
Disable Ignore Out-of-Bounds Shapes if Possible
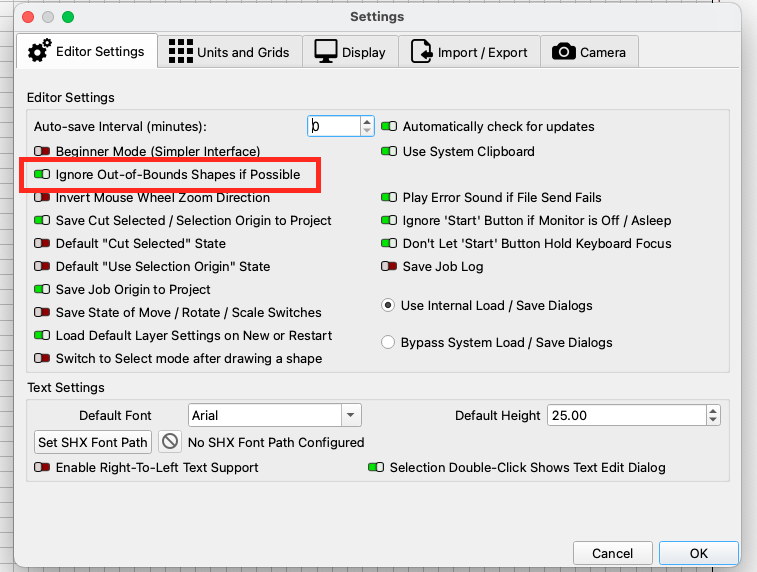[x=42, y=174]
